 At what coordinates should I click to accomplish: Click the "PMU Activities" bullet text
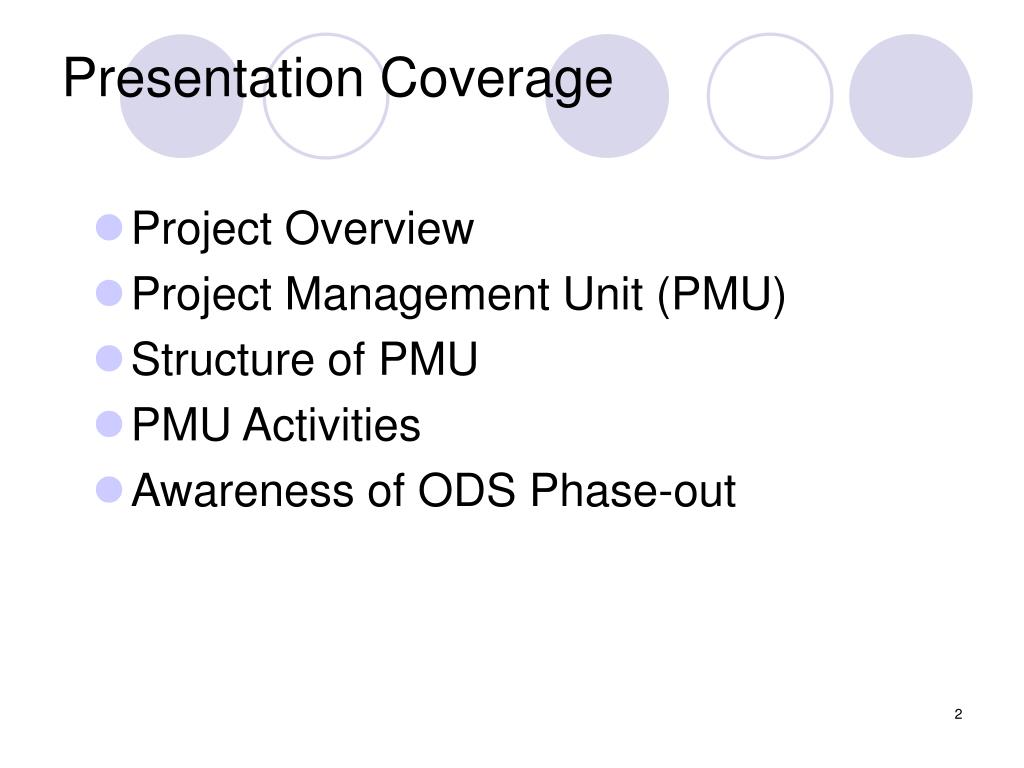[x=276, y=425]
